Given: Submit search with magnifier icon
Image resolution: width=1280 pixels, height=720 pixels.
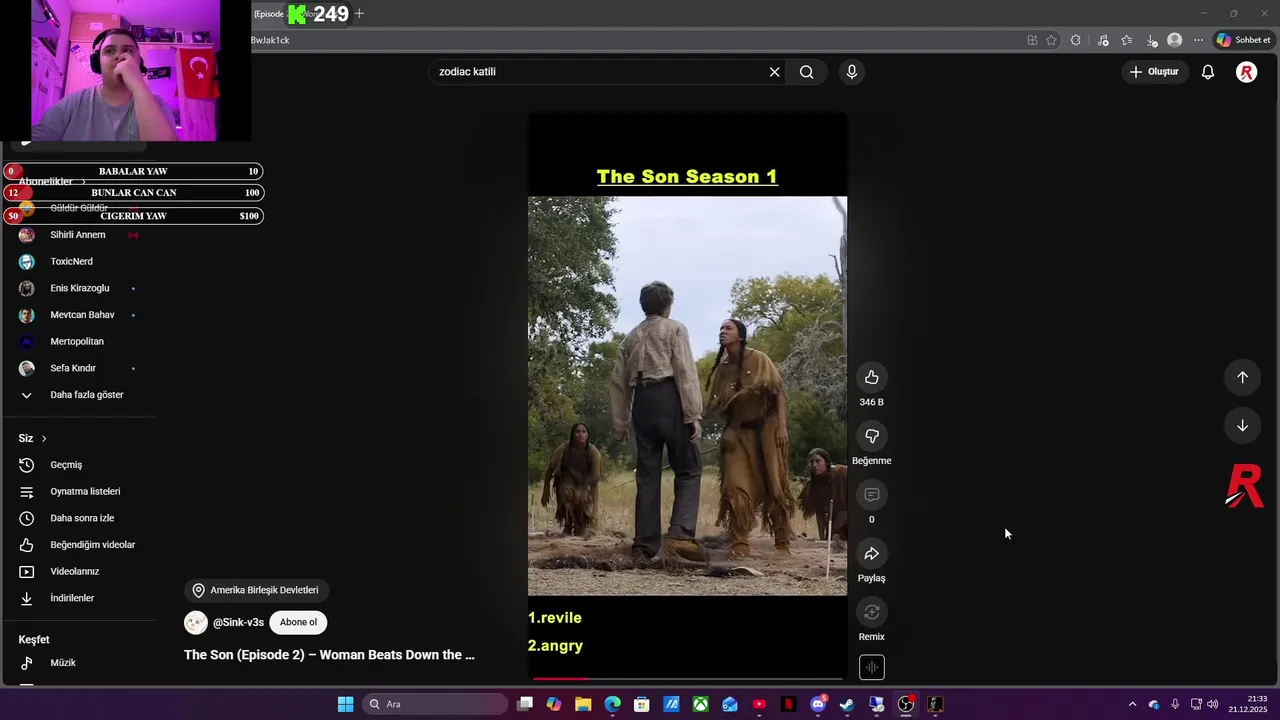Looking at the screenshot, I should click(x=806, y=72).
